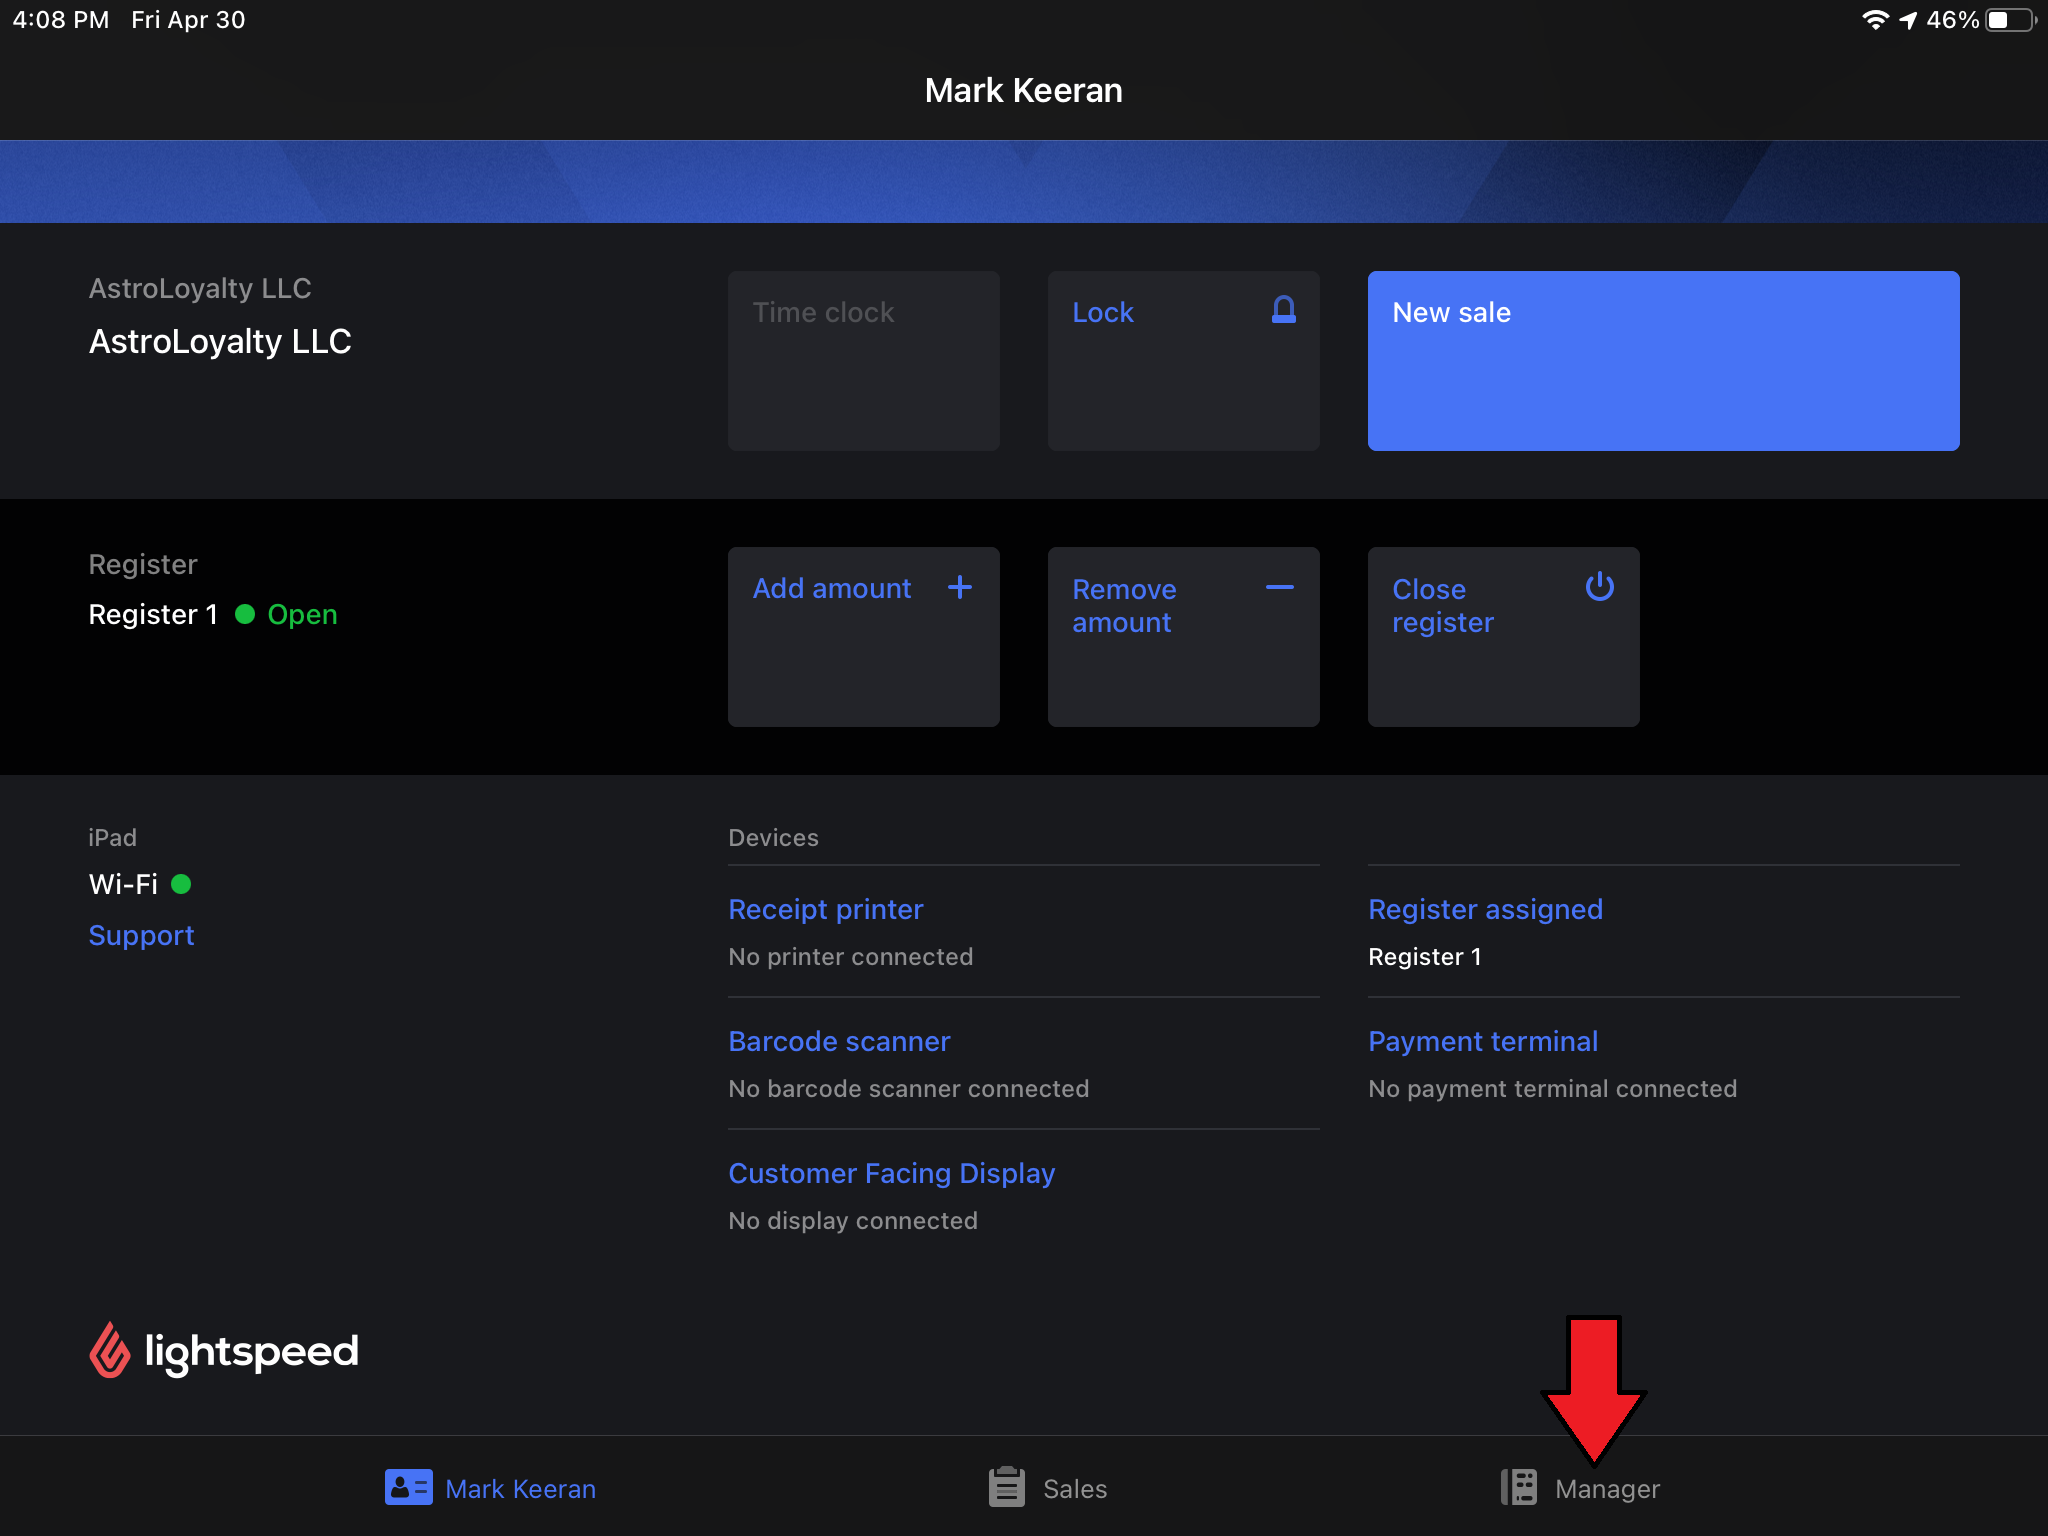Tap the Lightspeed flame logo

tap(110, 1351)
